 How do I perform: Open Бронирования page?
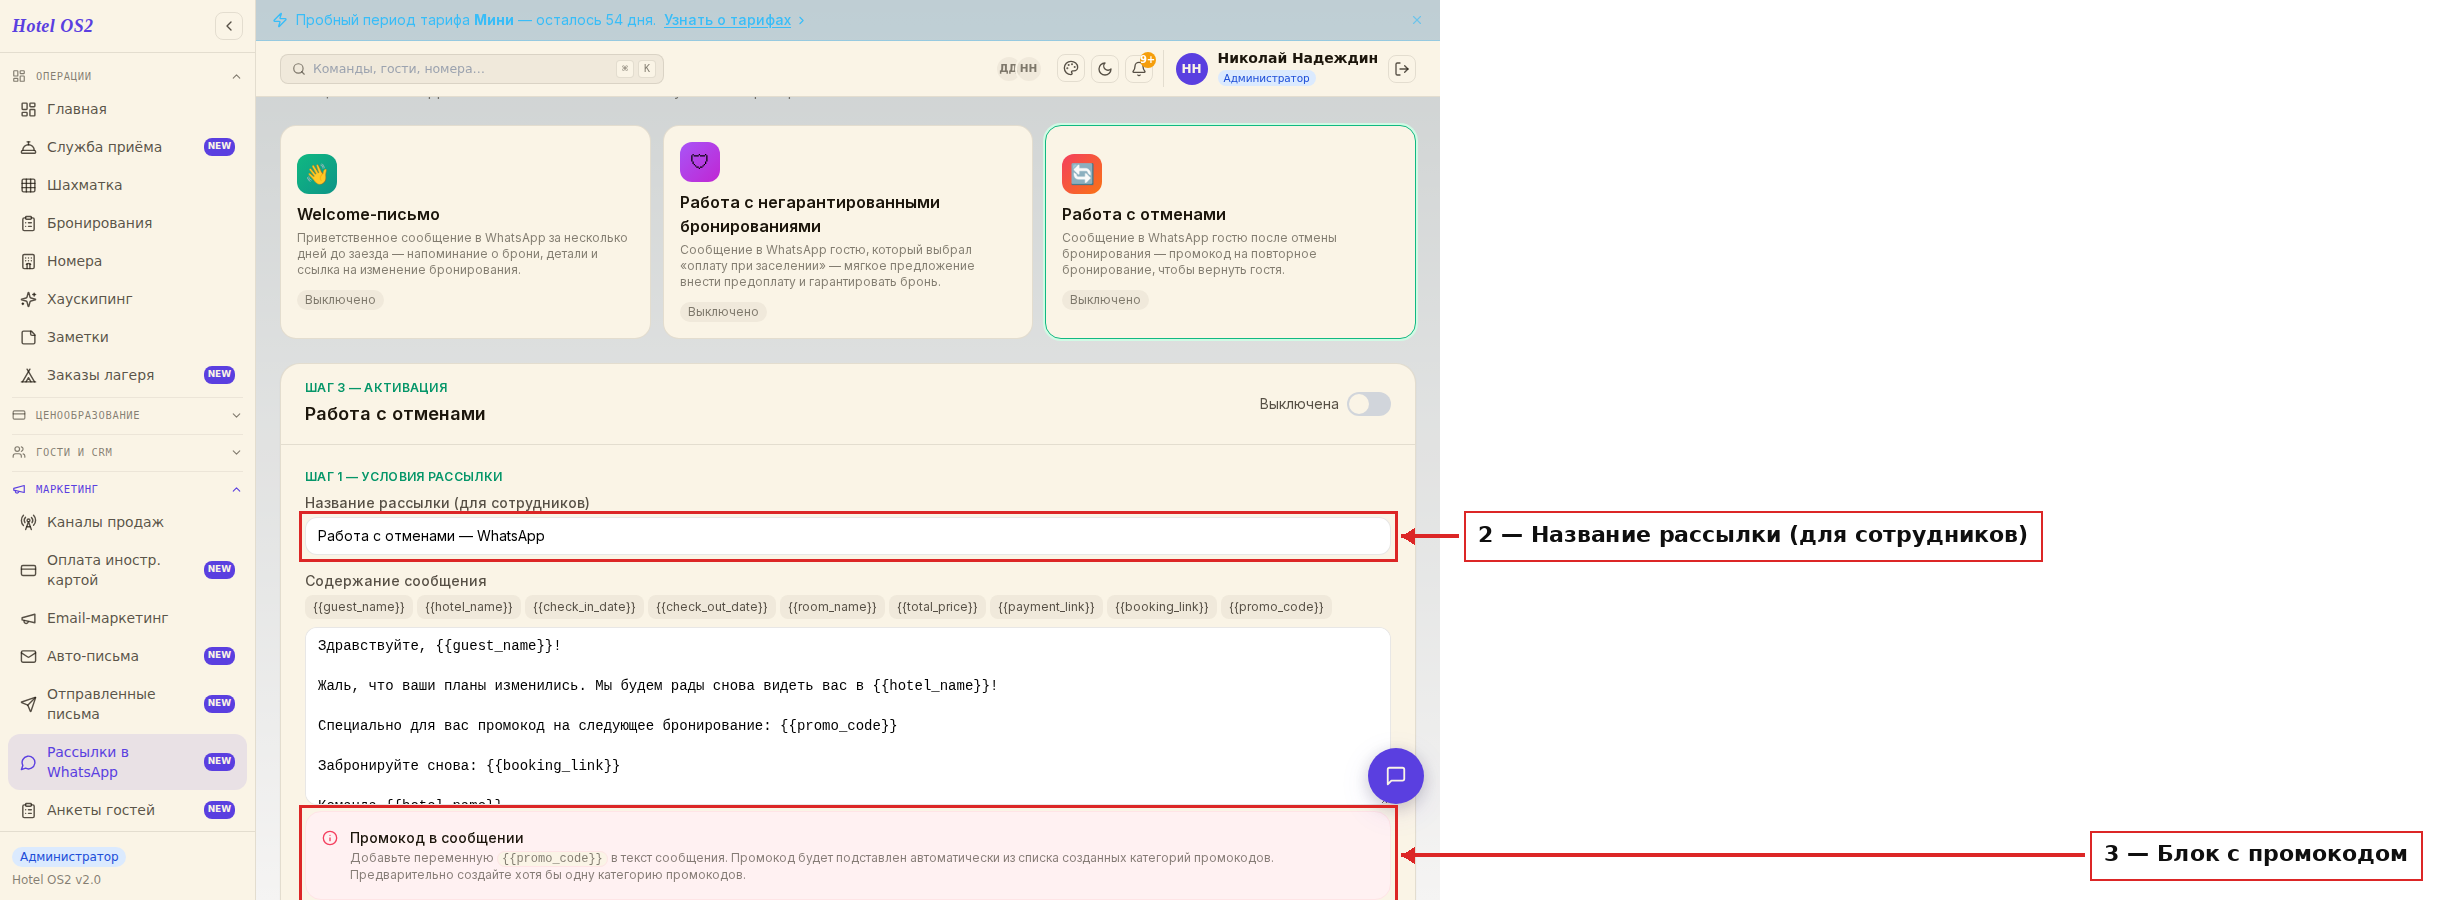pyautogui.click(x=127, y=223)
